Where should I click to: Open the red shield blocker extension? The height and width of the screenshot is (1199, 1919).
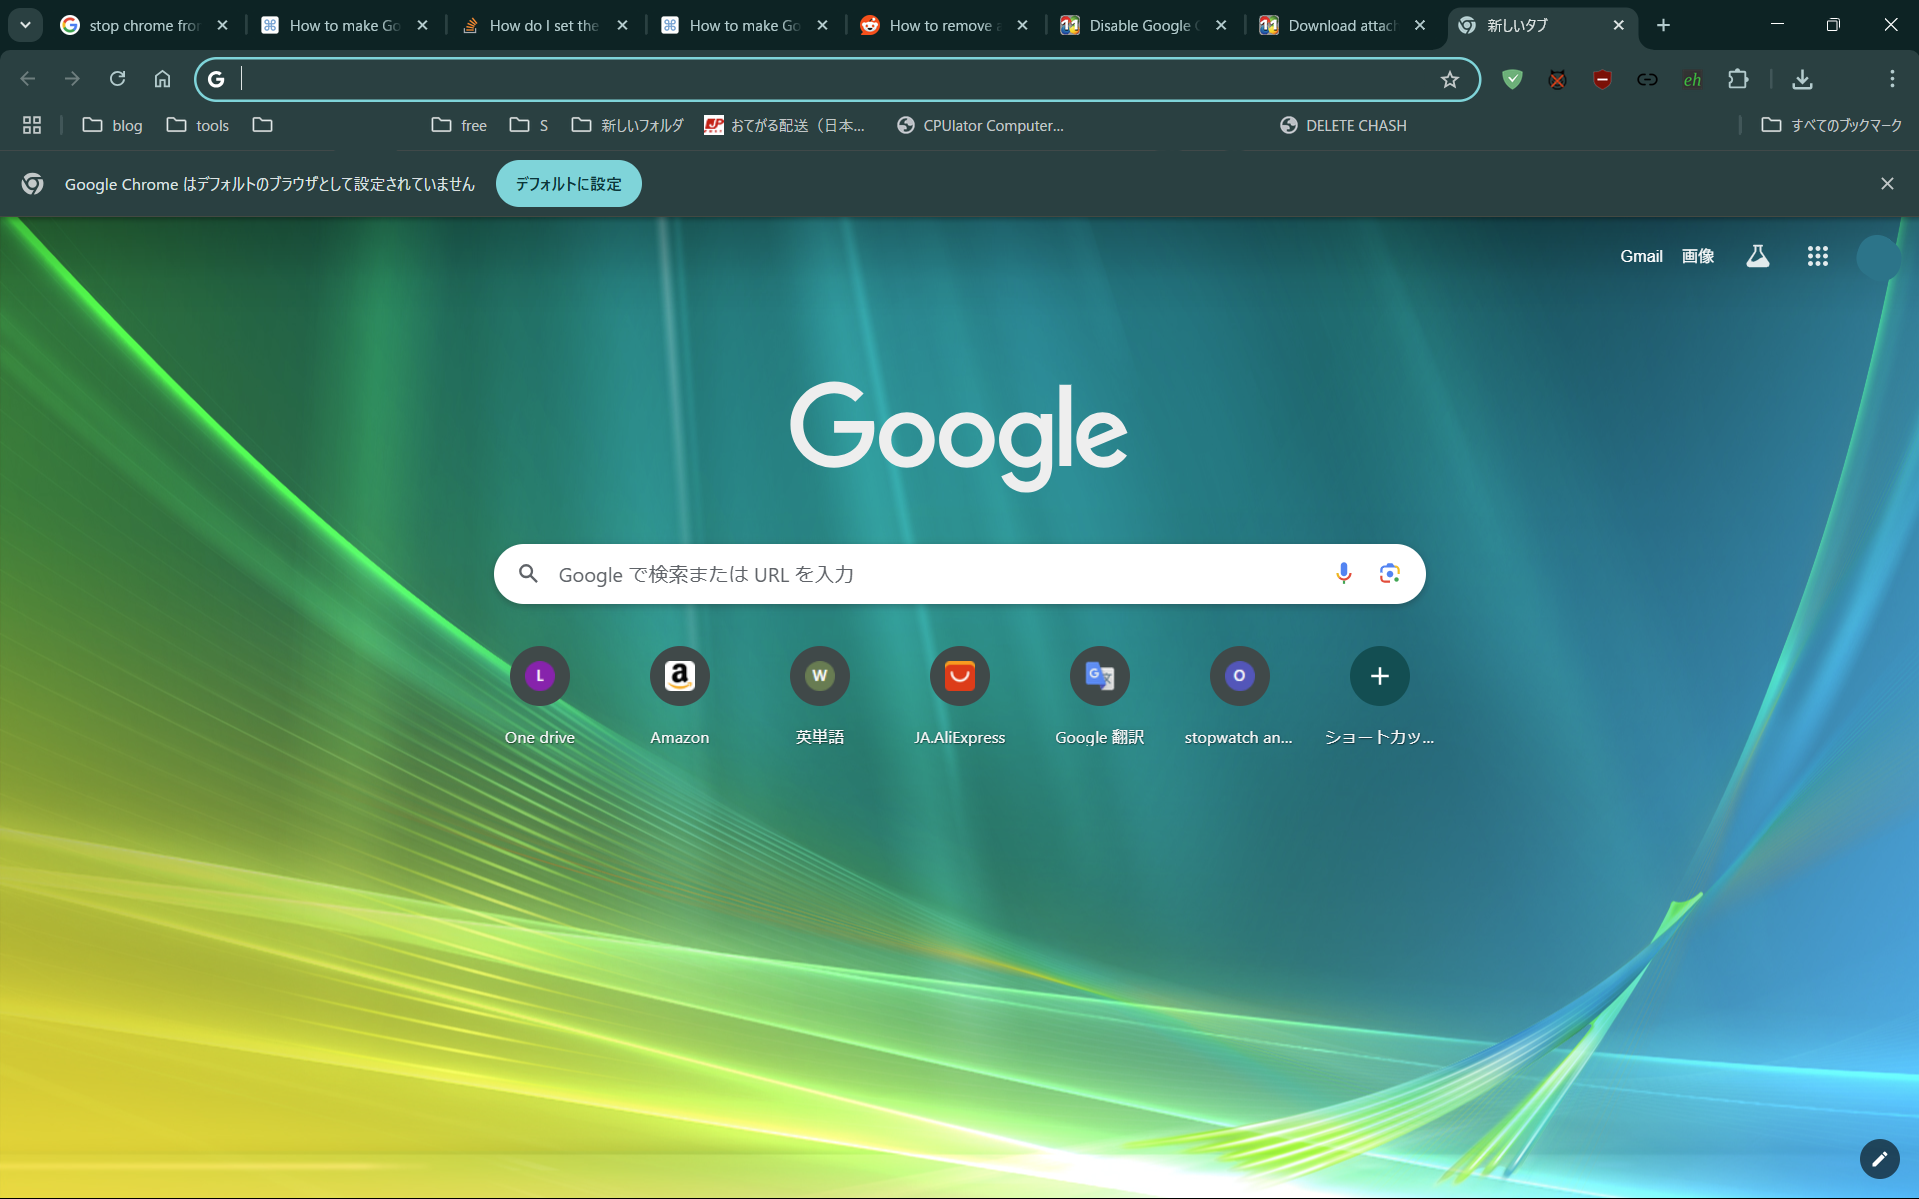click(x=1602, y=79)
